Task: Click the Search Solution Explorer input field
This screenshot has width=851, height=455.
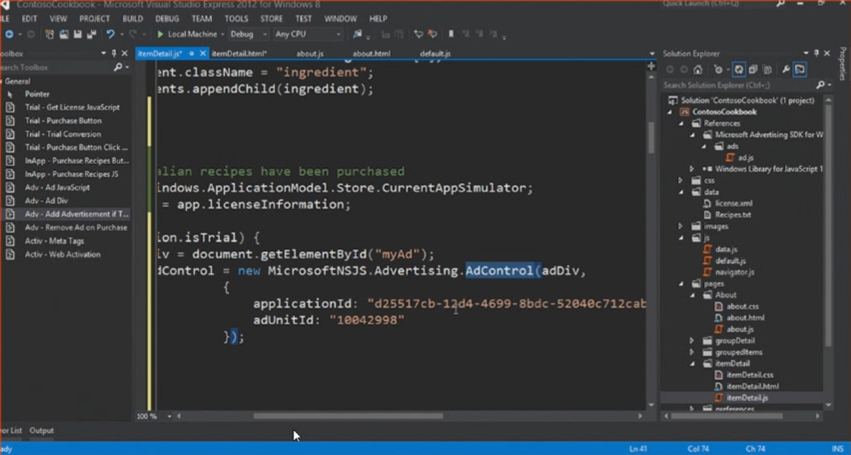Action: [x=738, y=85]
